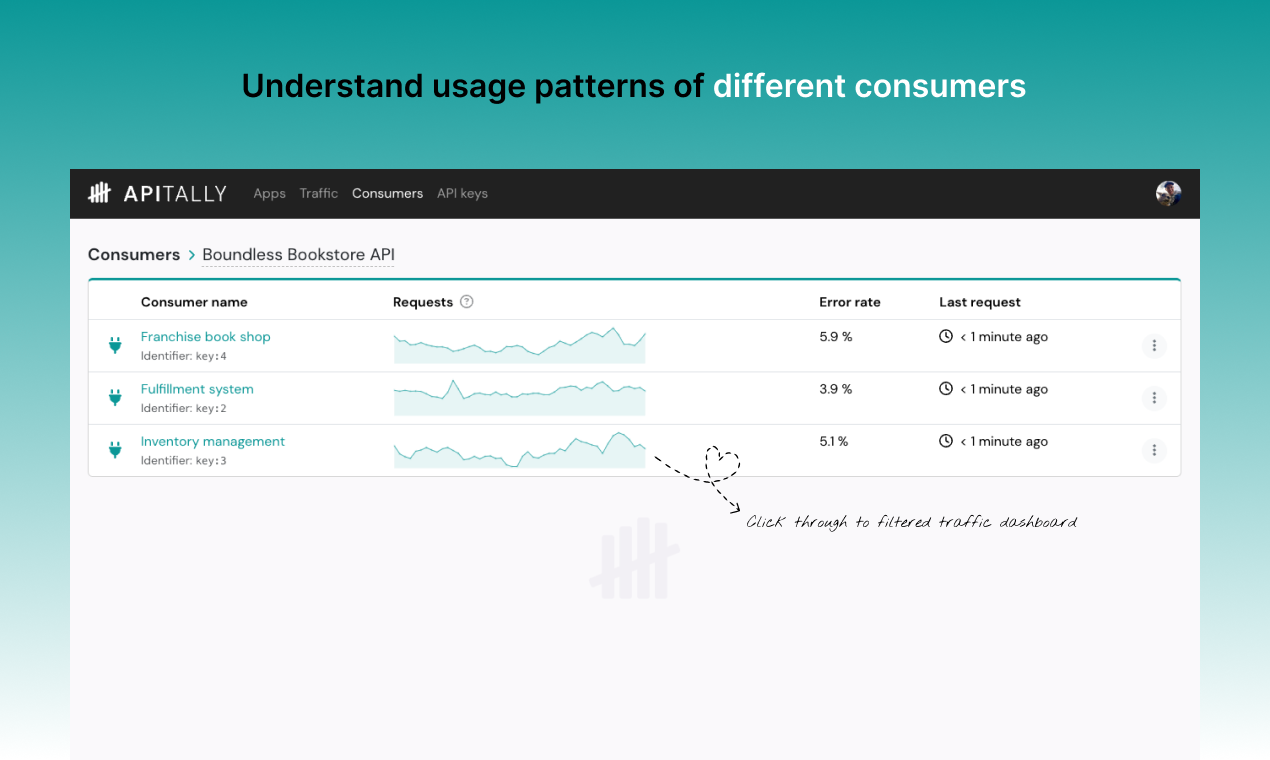Image resolution: width=1270 pixels, height=760 pixels.
Task: Click the Last request column header
Action: tap(980, 302)
